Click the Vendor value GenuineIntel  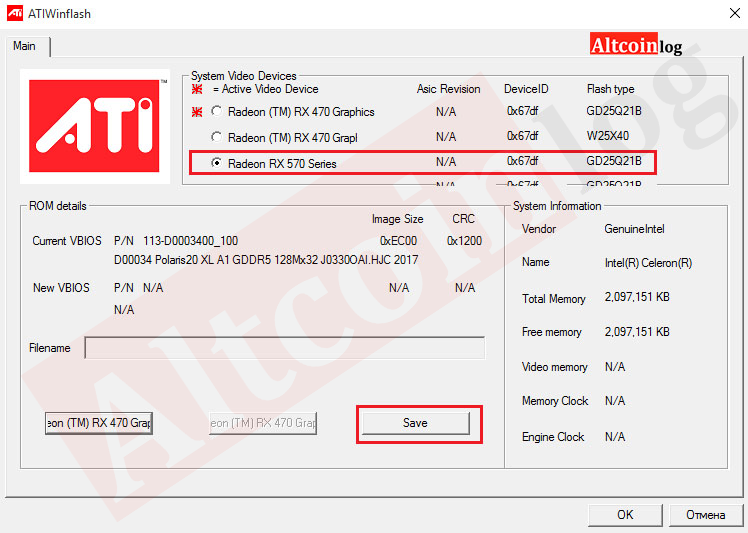(x=634, y=229)
